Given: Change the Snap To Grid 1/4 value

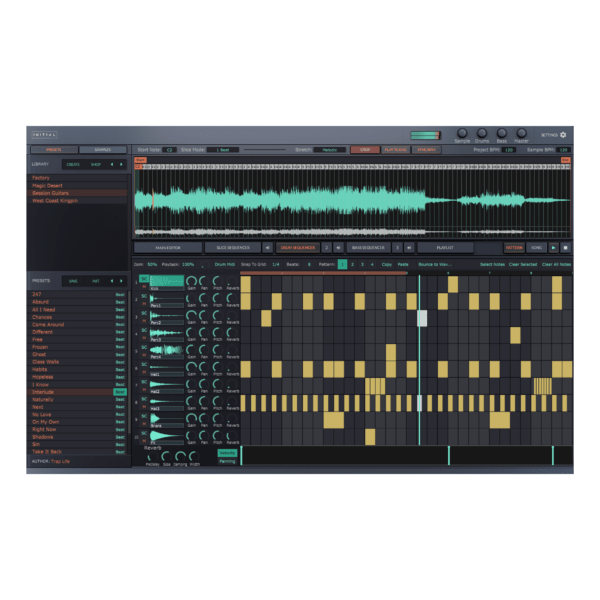Looking at the screenshot, I should tap(276, 264).
